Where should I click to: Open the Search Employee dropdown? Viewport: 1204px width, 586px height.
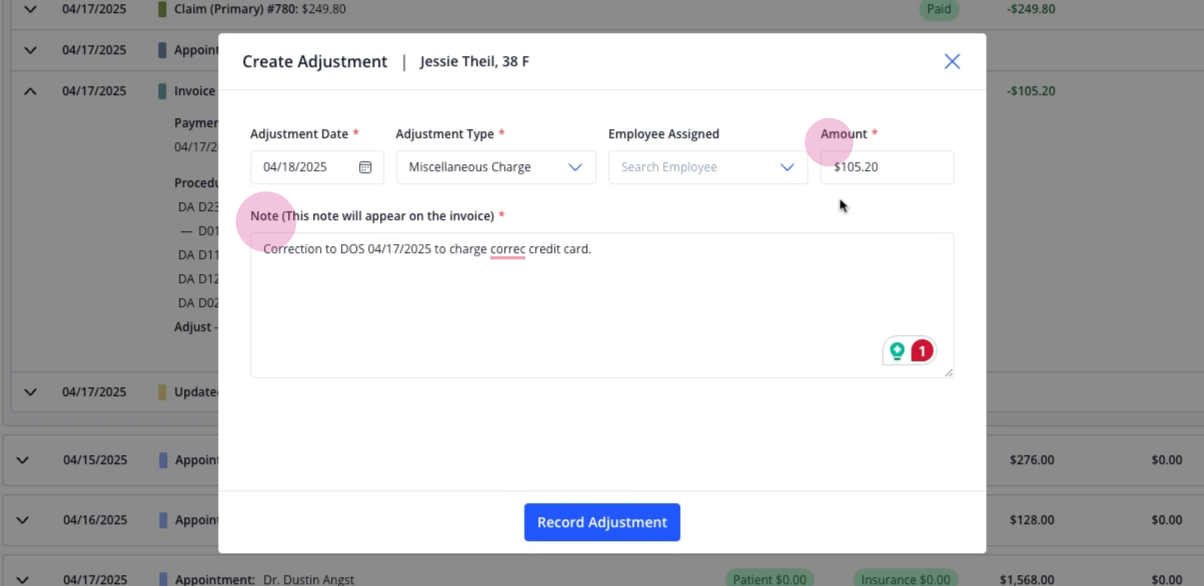(x=708, y=167)
